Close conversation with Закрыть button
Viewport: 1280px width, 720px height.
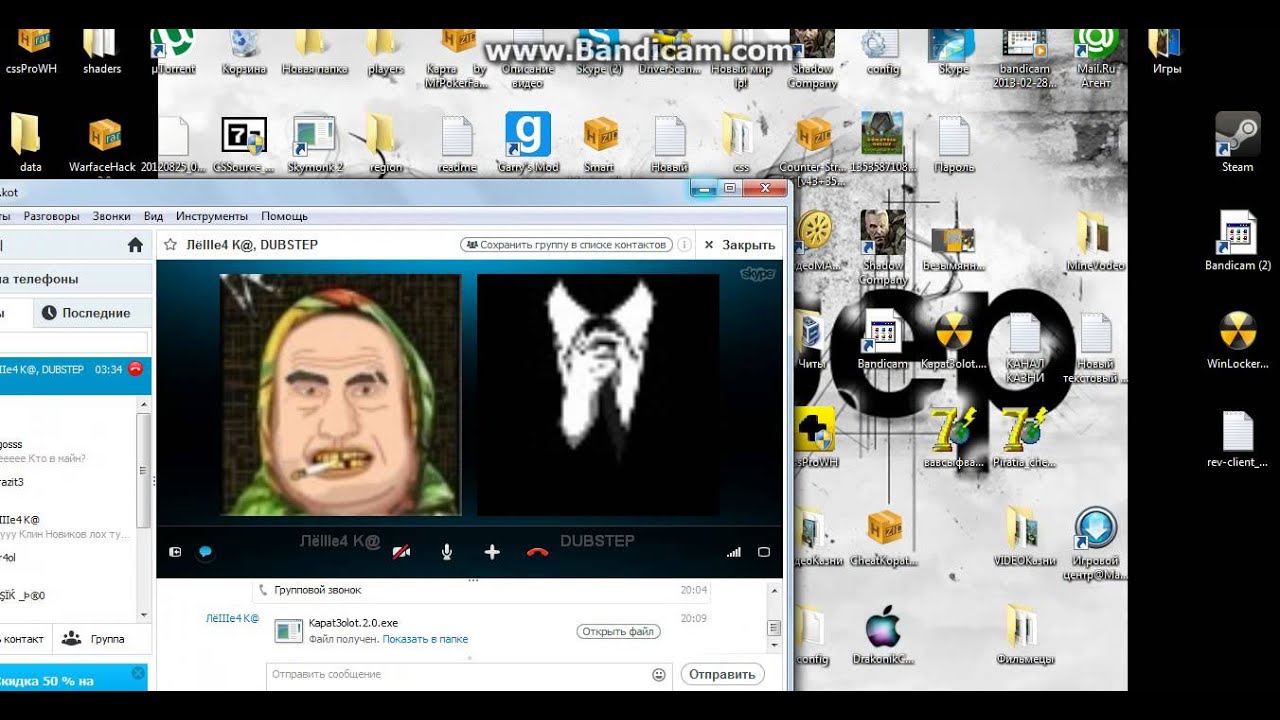coord(739,245)
